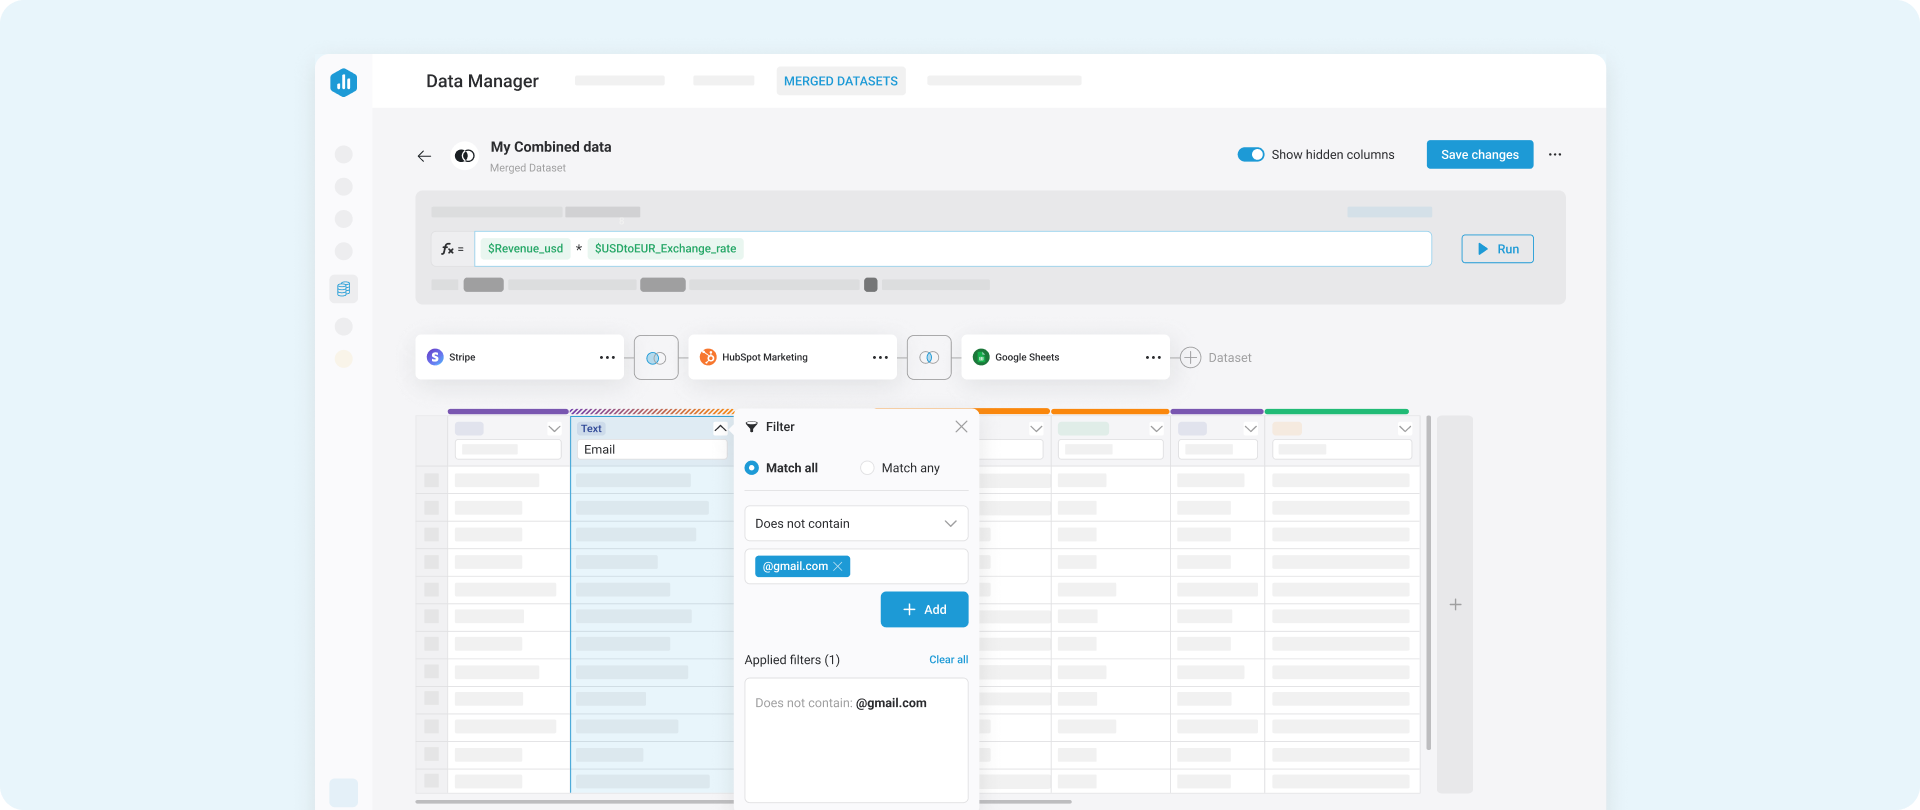
Task: Collapse the Email column chevron
Action: click(x=720, y=428)
